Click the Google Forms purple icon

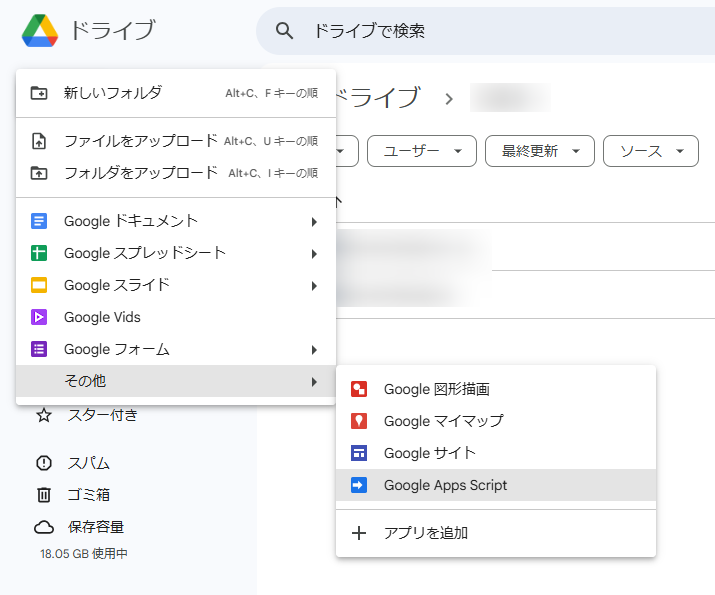pos(39,349)
